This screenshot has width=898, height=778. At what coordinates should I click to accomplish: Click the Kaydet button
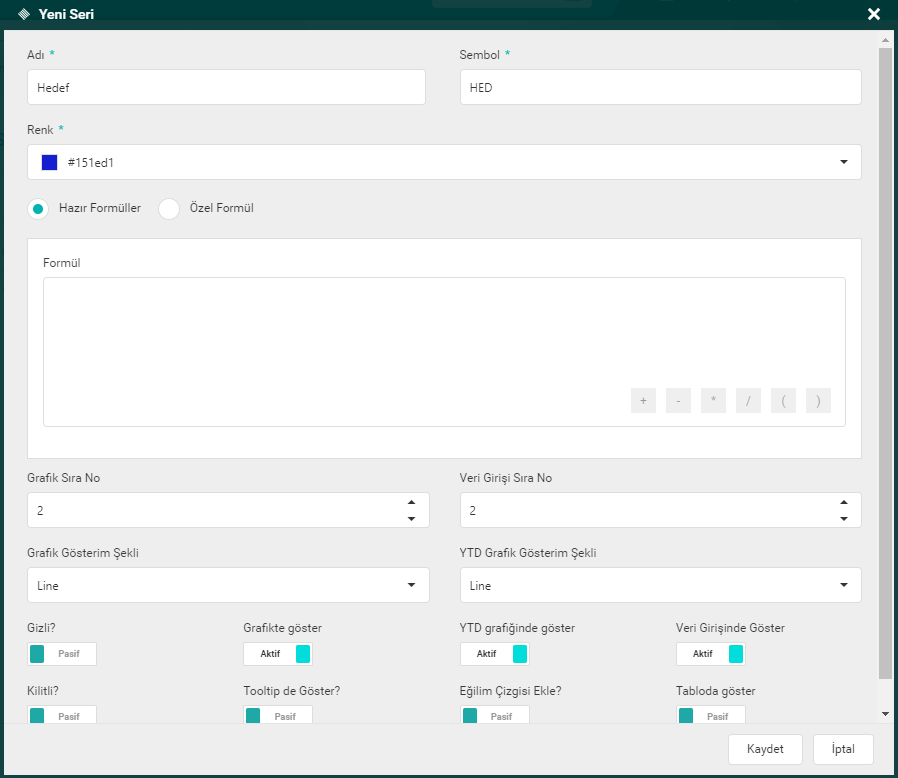coord(765,749)
